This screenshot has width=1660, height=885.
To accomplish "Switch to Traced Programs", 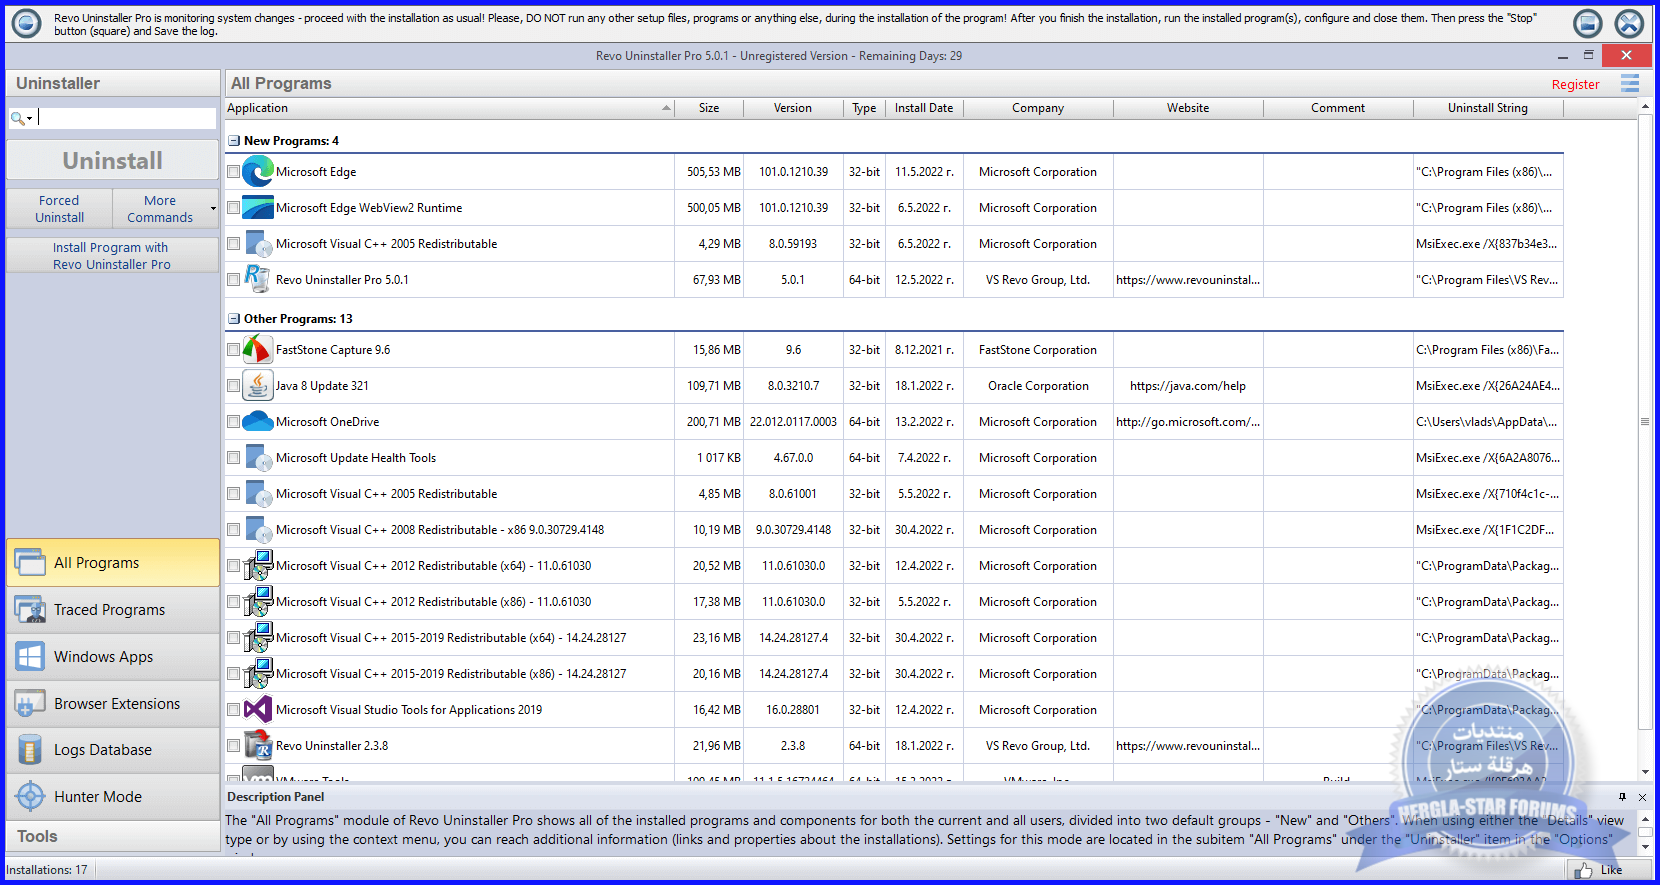I will coord(113,610).
